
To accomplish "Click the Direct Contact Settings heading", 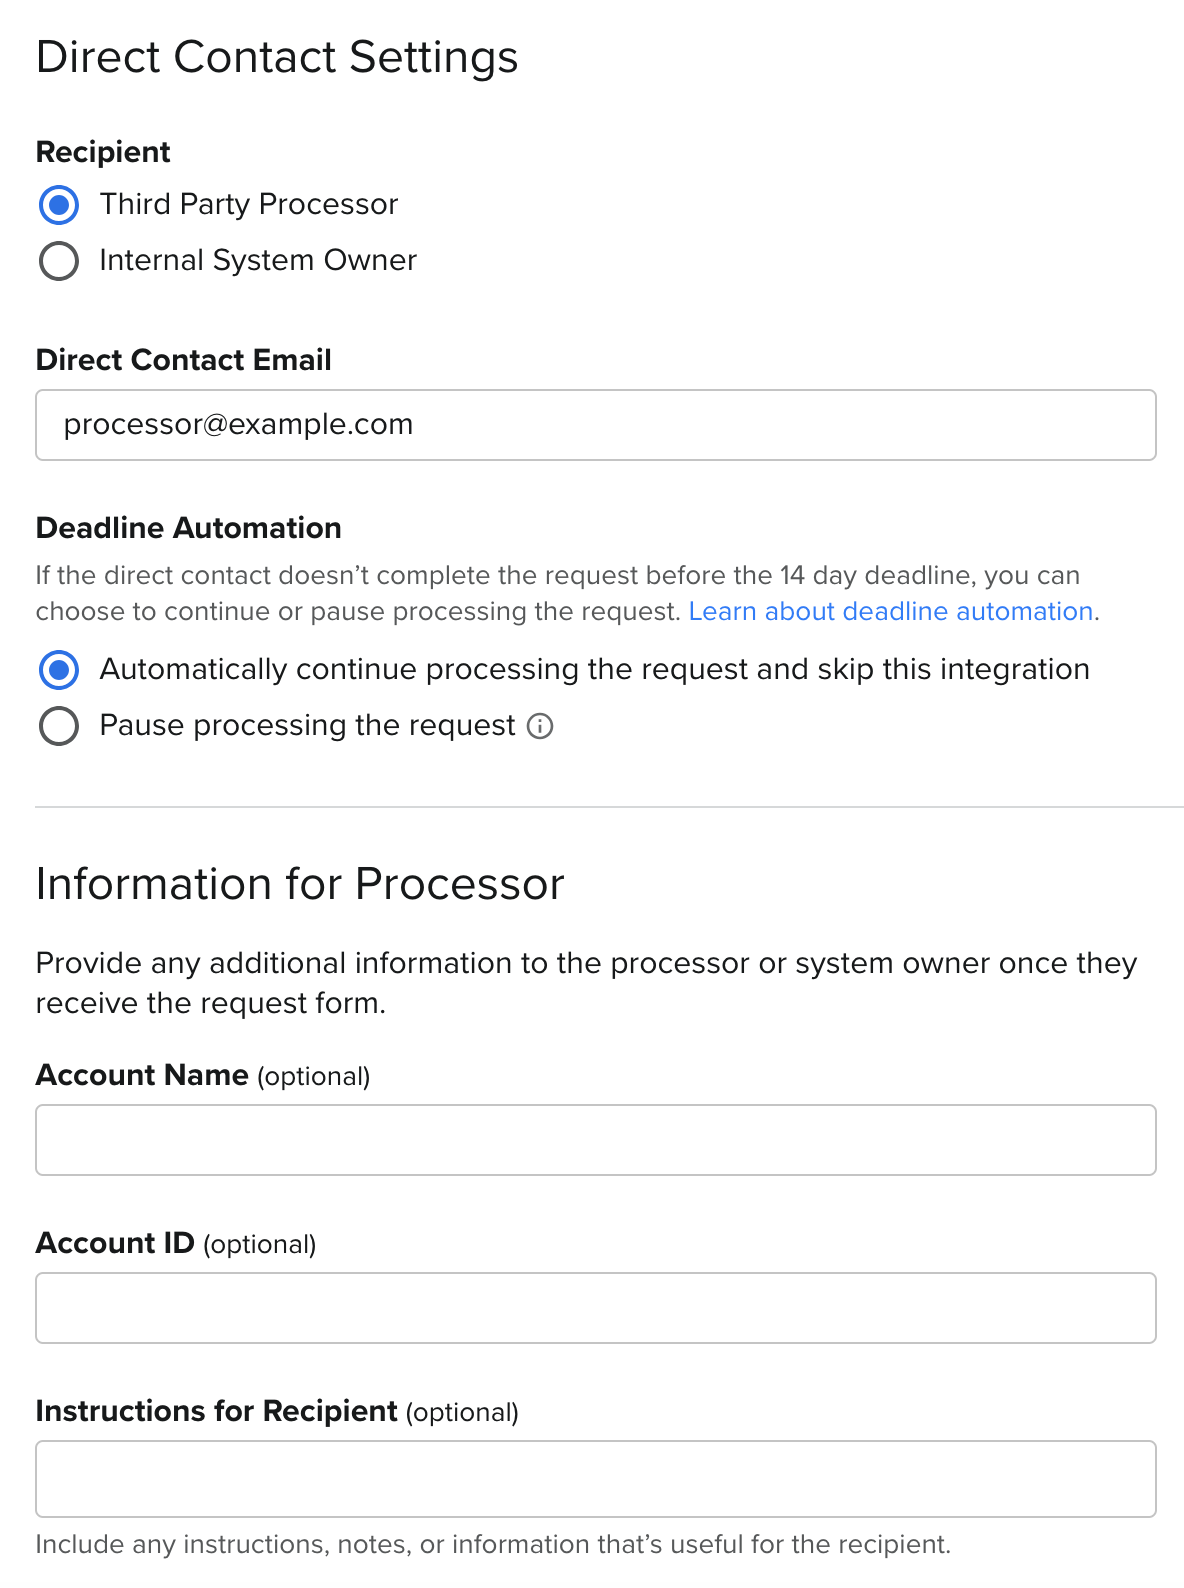I will [277, 57].
